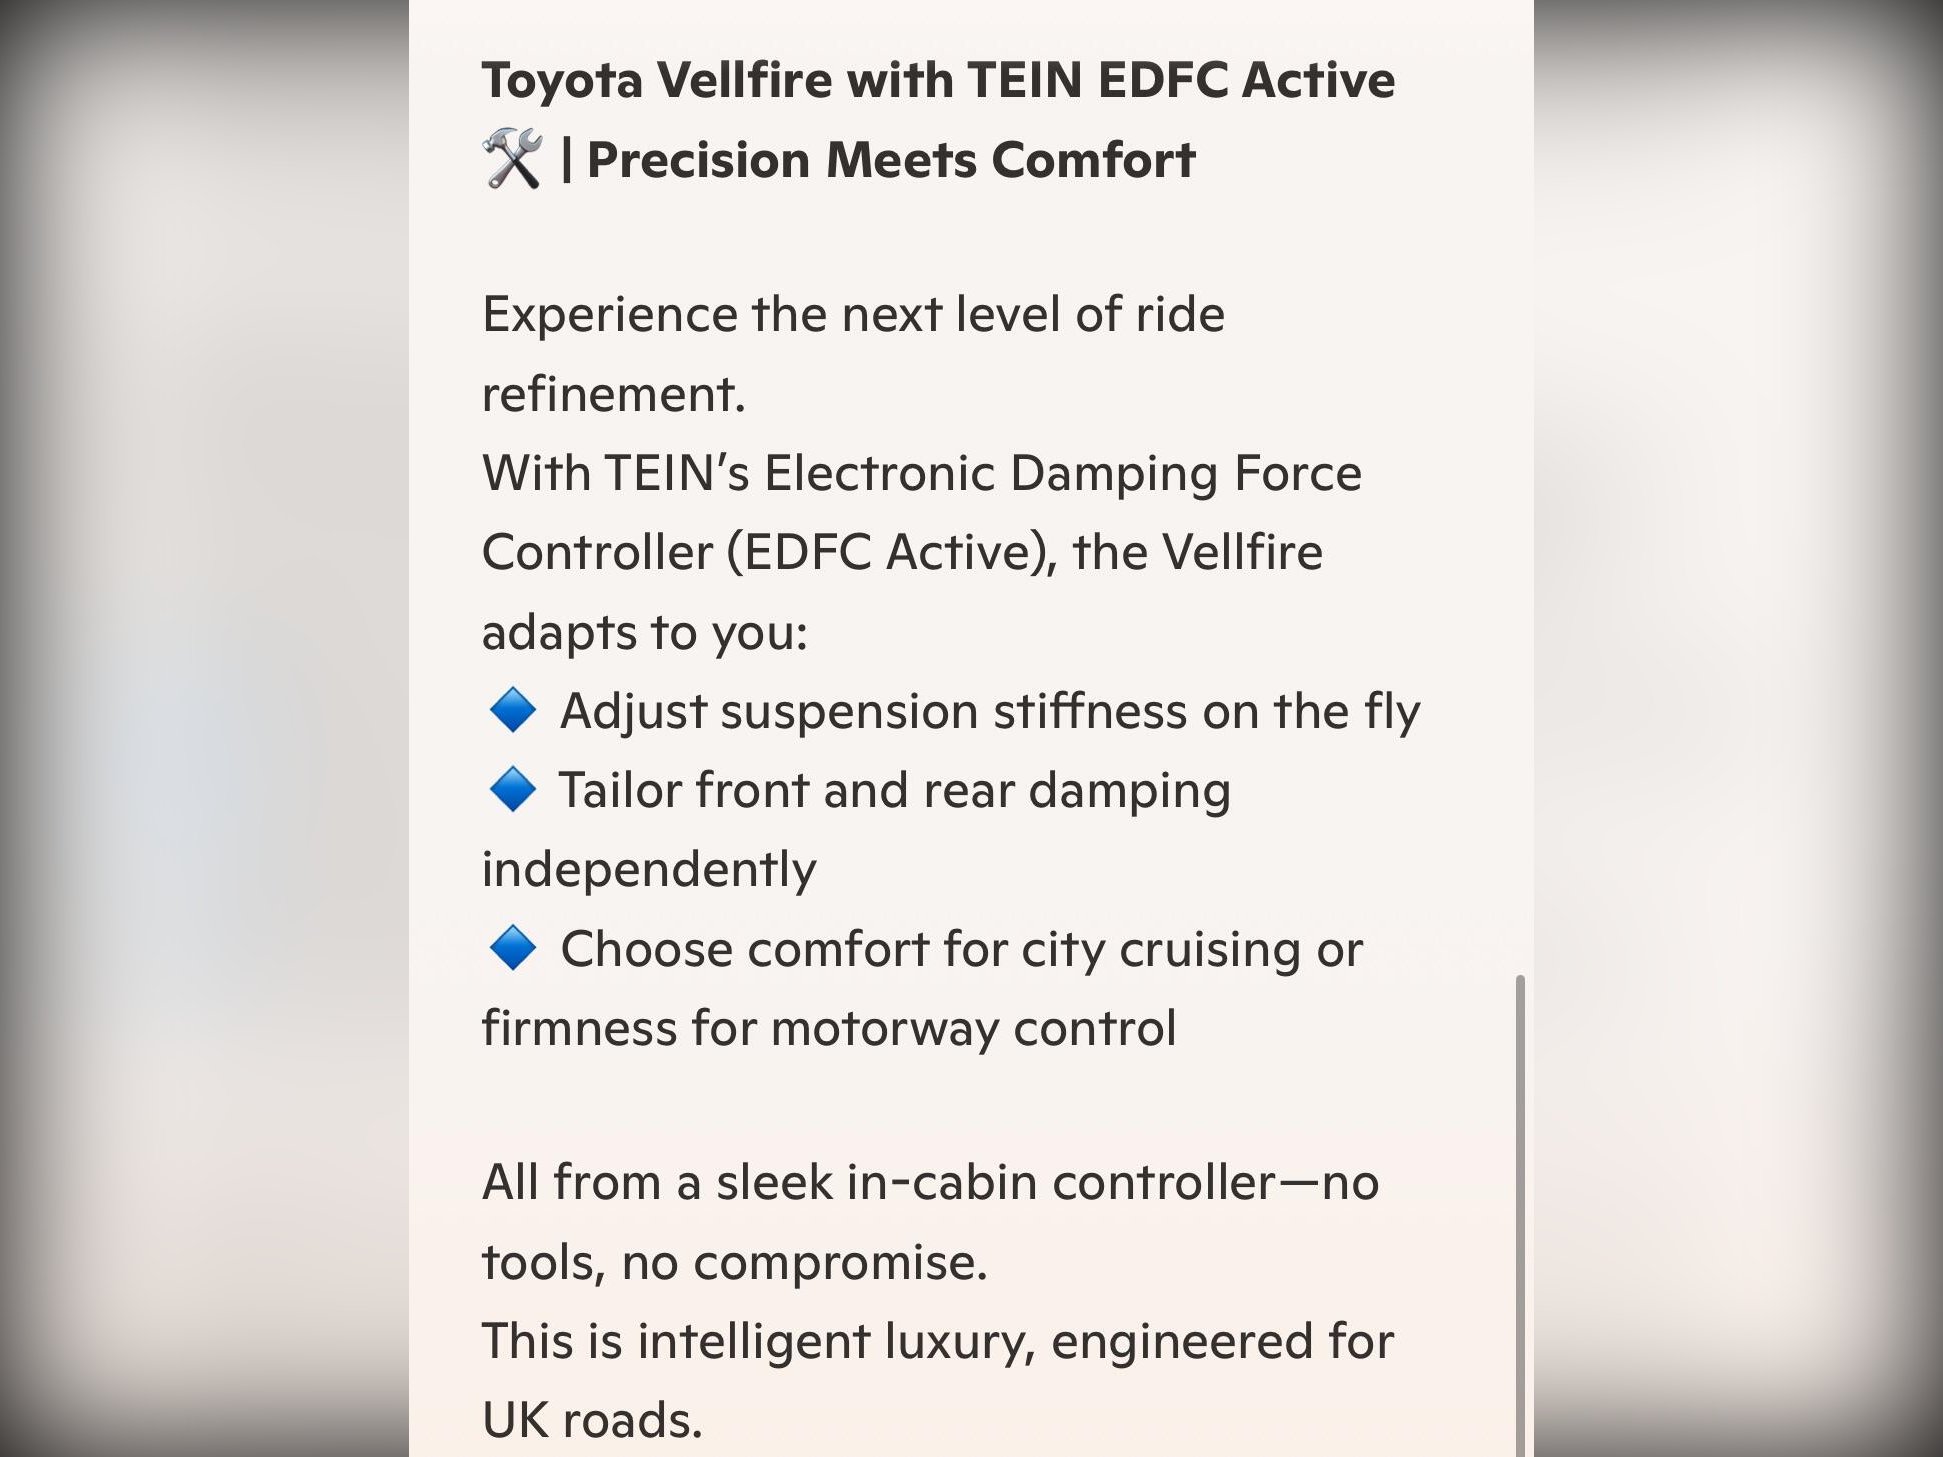The image size is (1943, 1457).
Task: Click the word refinement
Action: [x=614, y=394]
